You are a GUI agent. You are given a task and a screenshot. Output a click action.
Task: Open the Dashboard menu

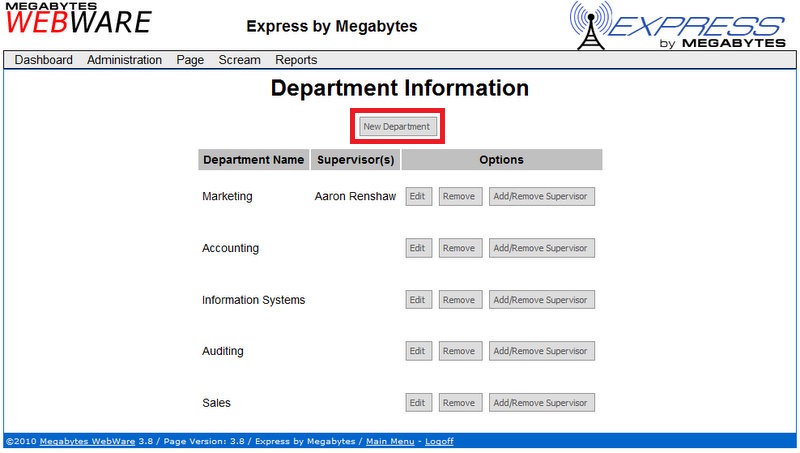[44, 60]
